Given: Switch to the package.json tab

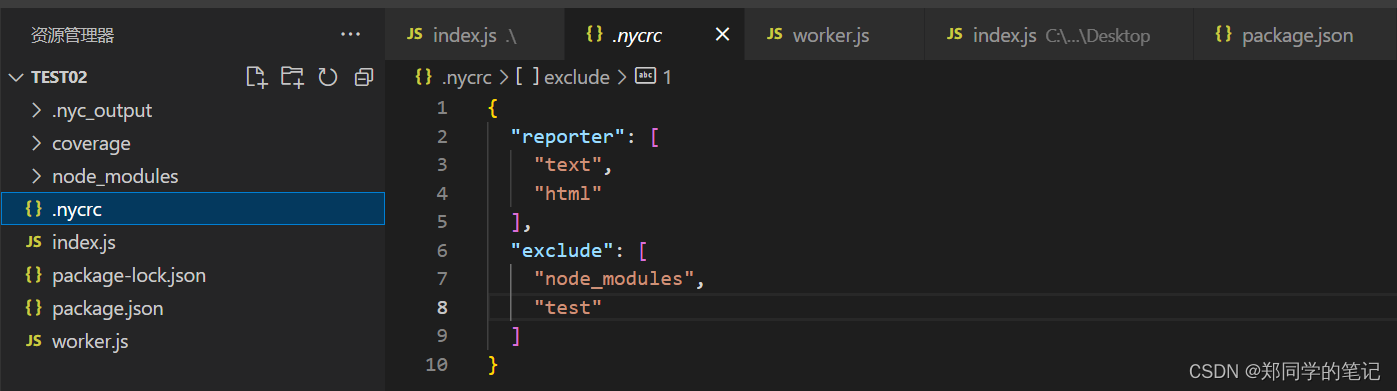Looking at the screenshot, I should [1295, 35].
